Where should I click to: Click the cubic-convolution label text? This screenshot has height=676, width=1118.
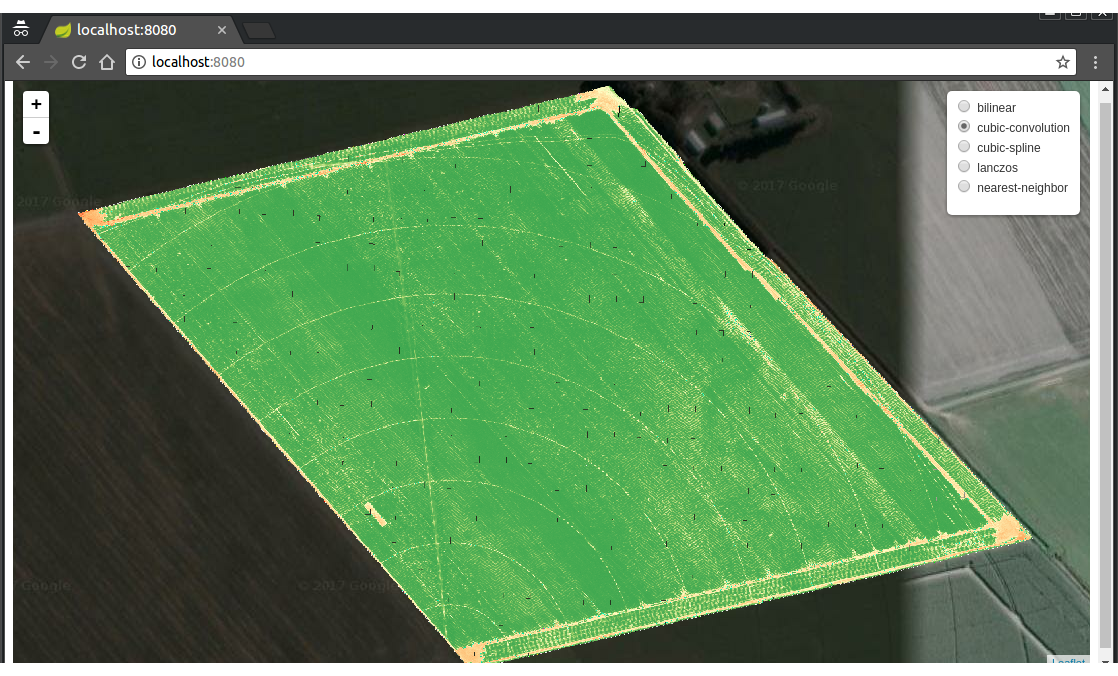(x=1021, y=127)
